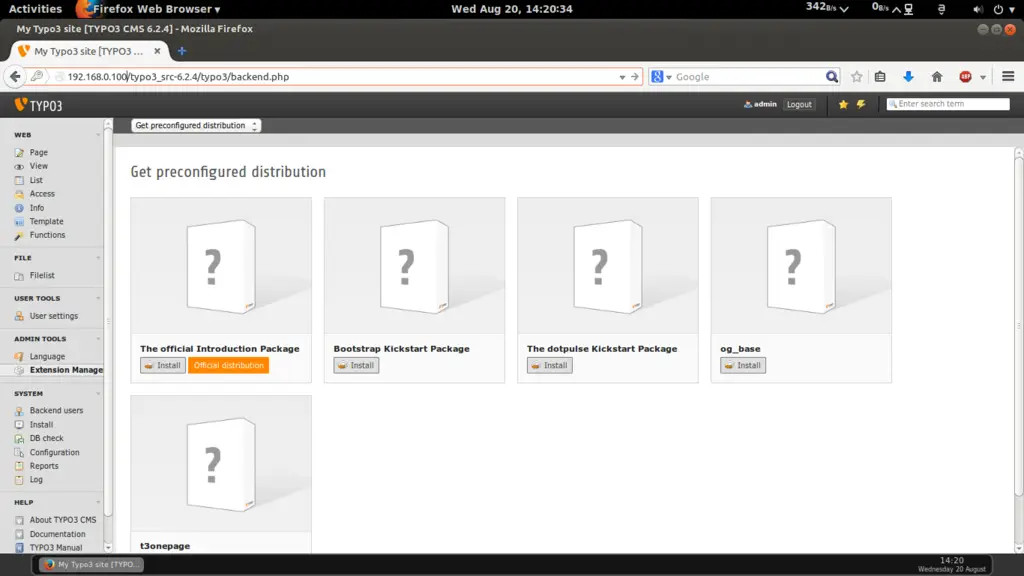The width and height of the screenshot is (1024, 576).
Task: Open the Functions module icon
Action: (x=20, y=236)
